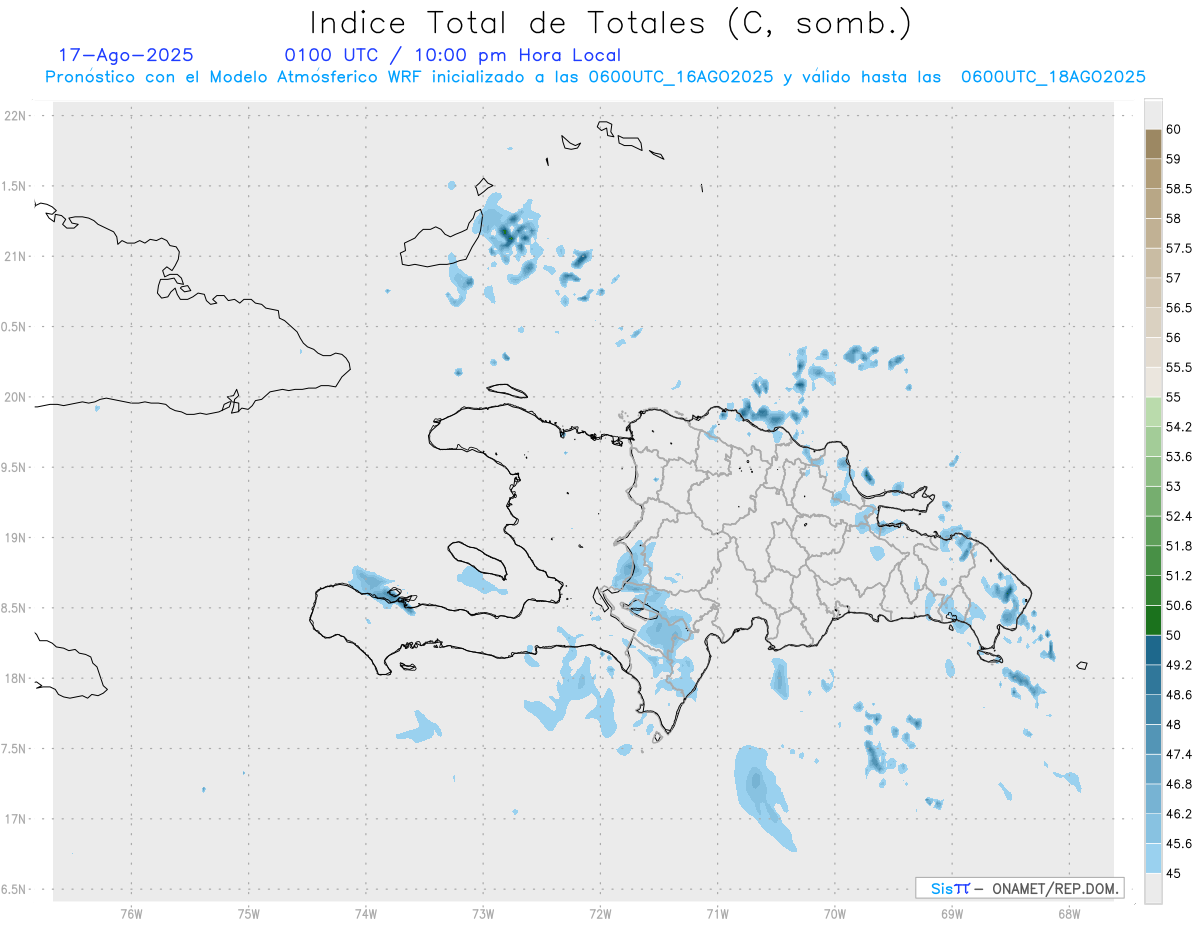Click the longitude label '73W'

coord(483,914)
